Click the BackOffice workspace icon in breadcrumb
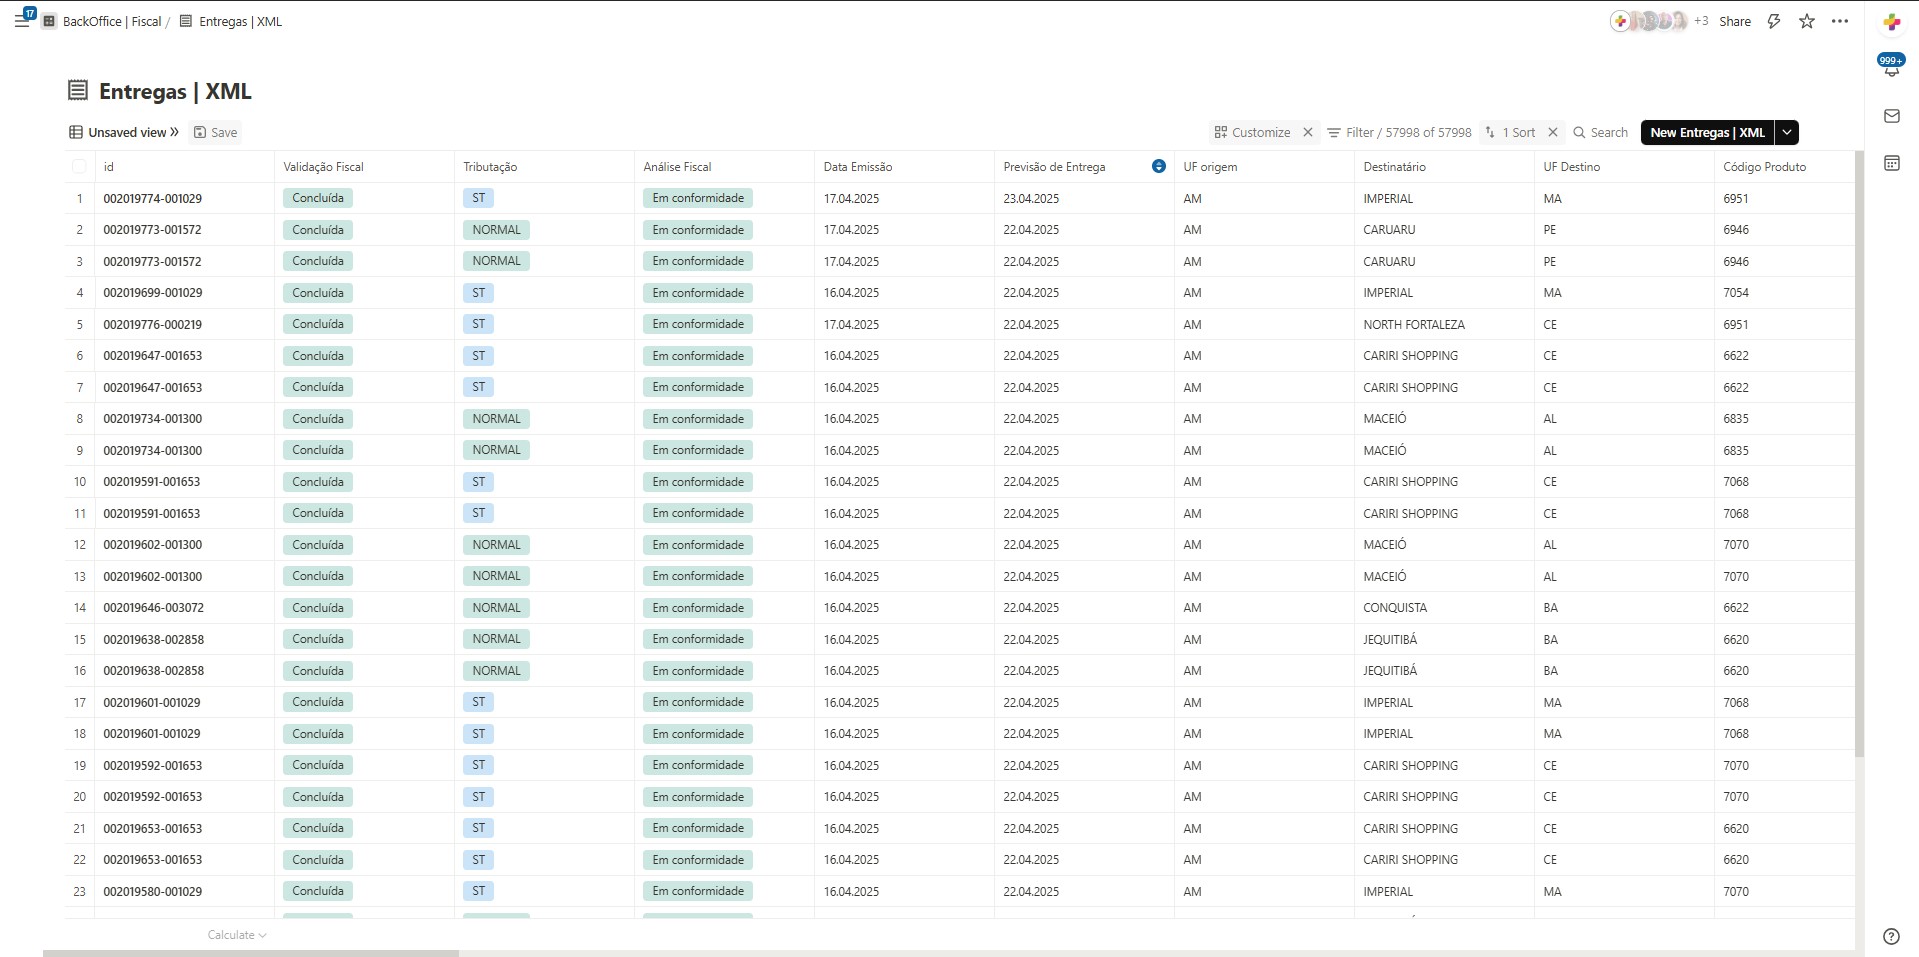Viewport: 1919px width, 957px height. point(49,21)
